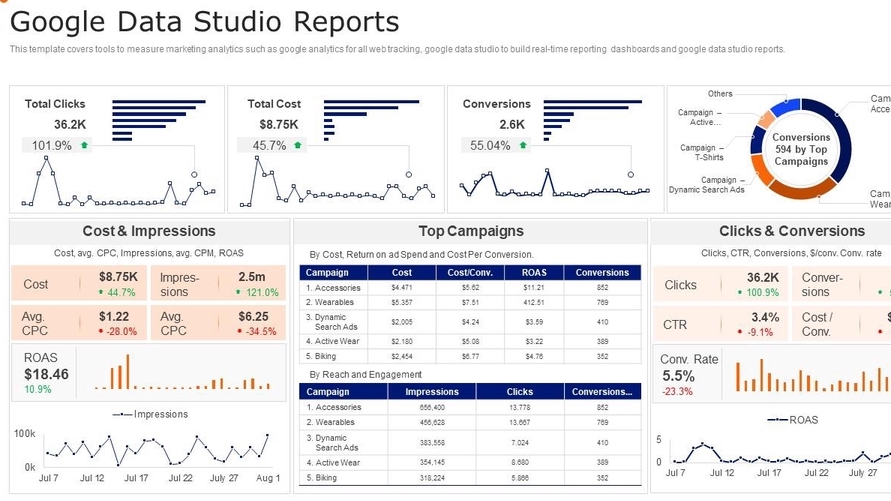This screenshot has width=891, height=501.
Task: Sort by the Clicks column header
Action: click(x=520, y=392)
